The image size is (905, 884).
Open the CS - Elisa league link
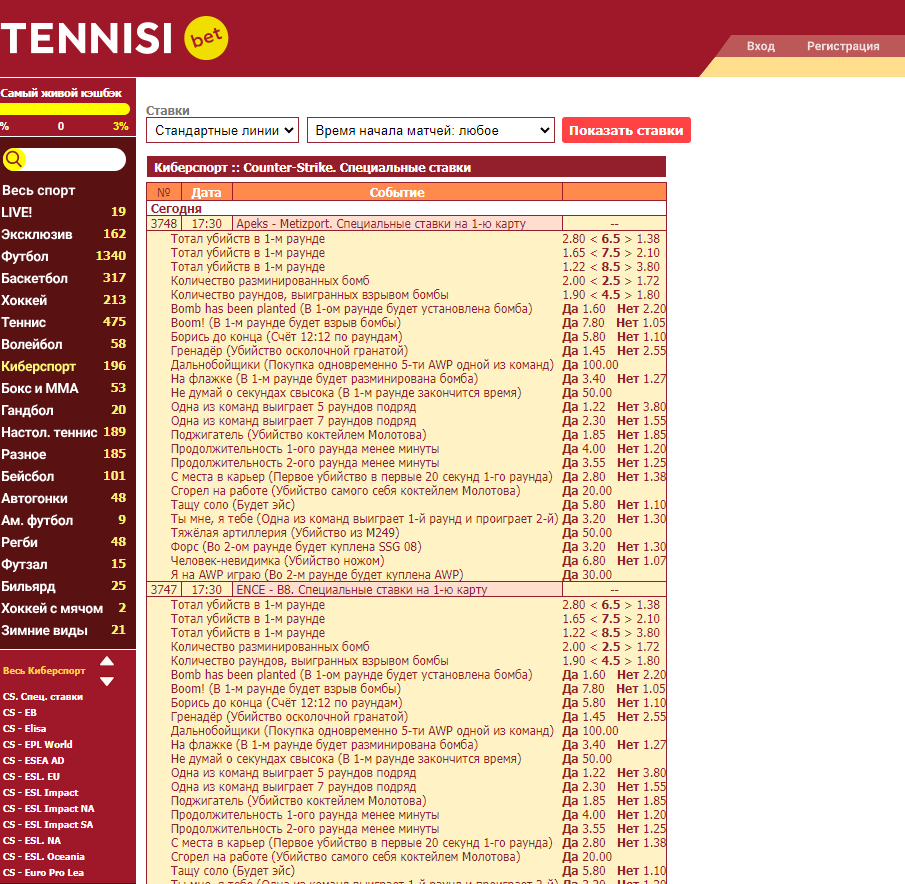click(x=24, y=729)
